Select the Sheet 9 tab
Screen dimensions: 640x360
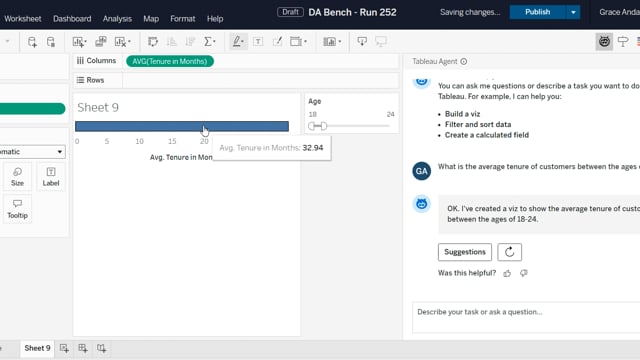(37, 348)
